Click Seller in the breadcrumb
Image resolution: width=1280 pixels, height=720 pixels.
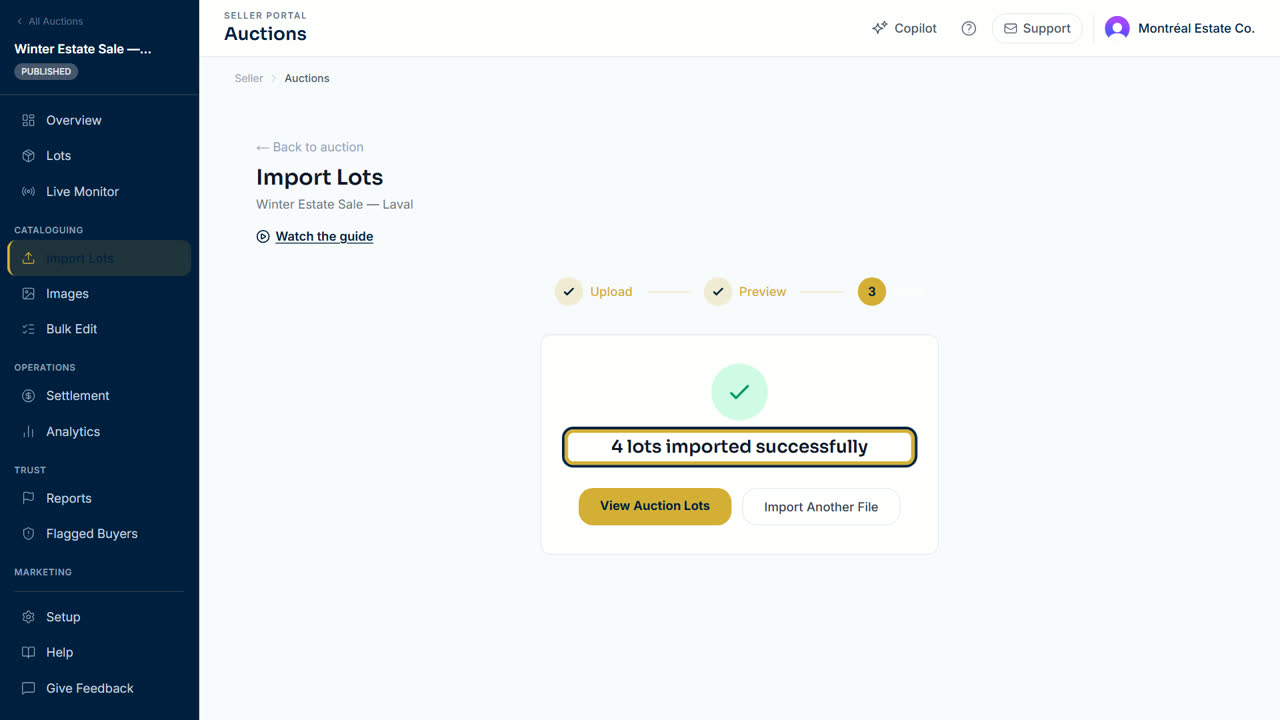(249, 78)
